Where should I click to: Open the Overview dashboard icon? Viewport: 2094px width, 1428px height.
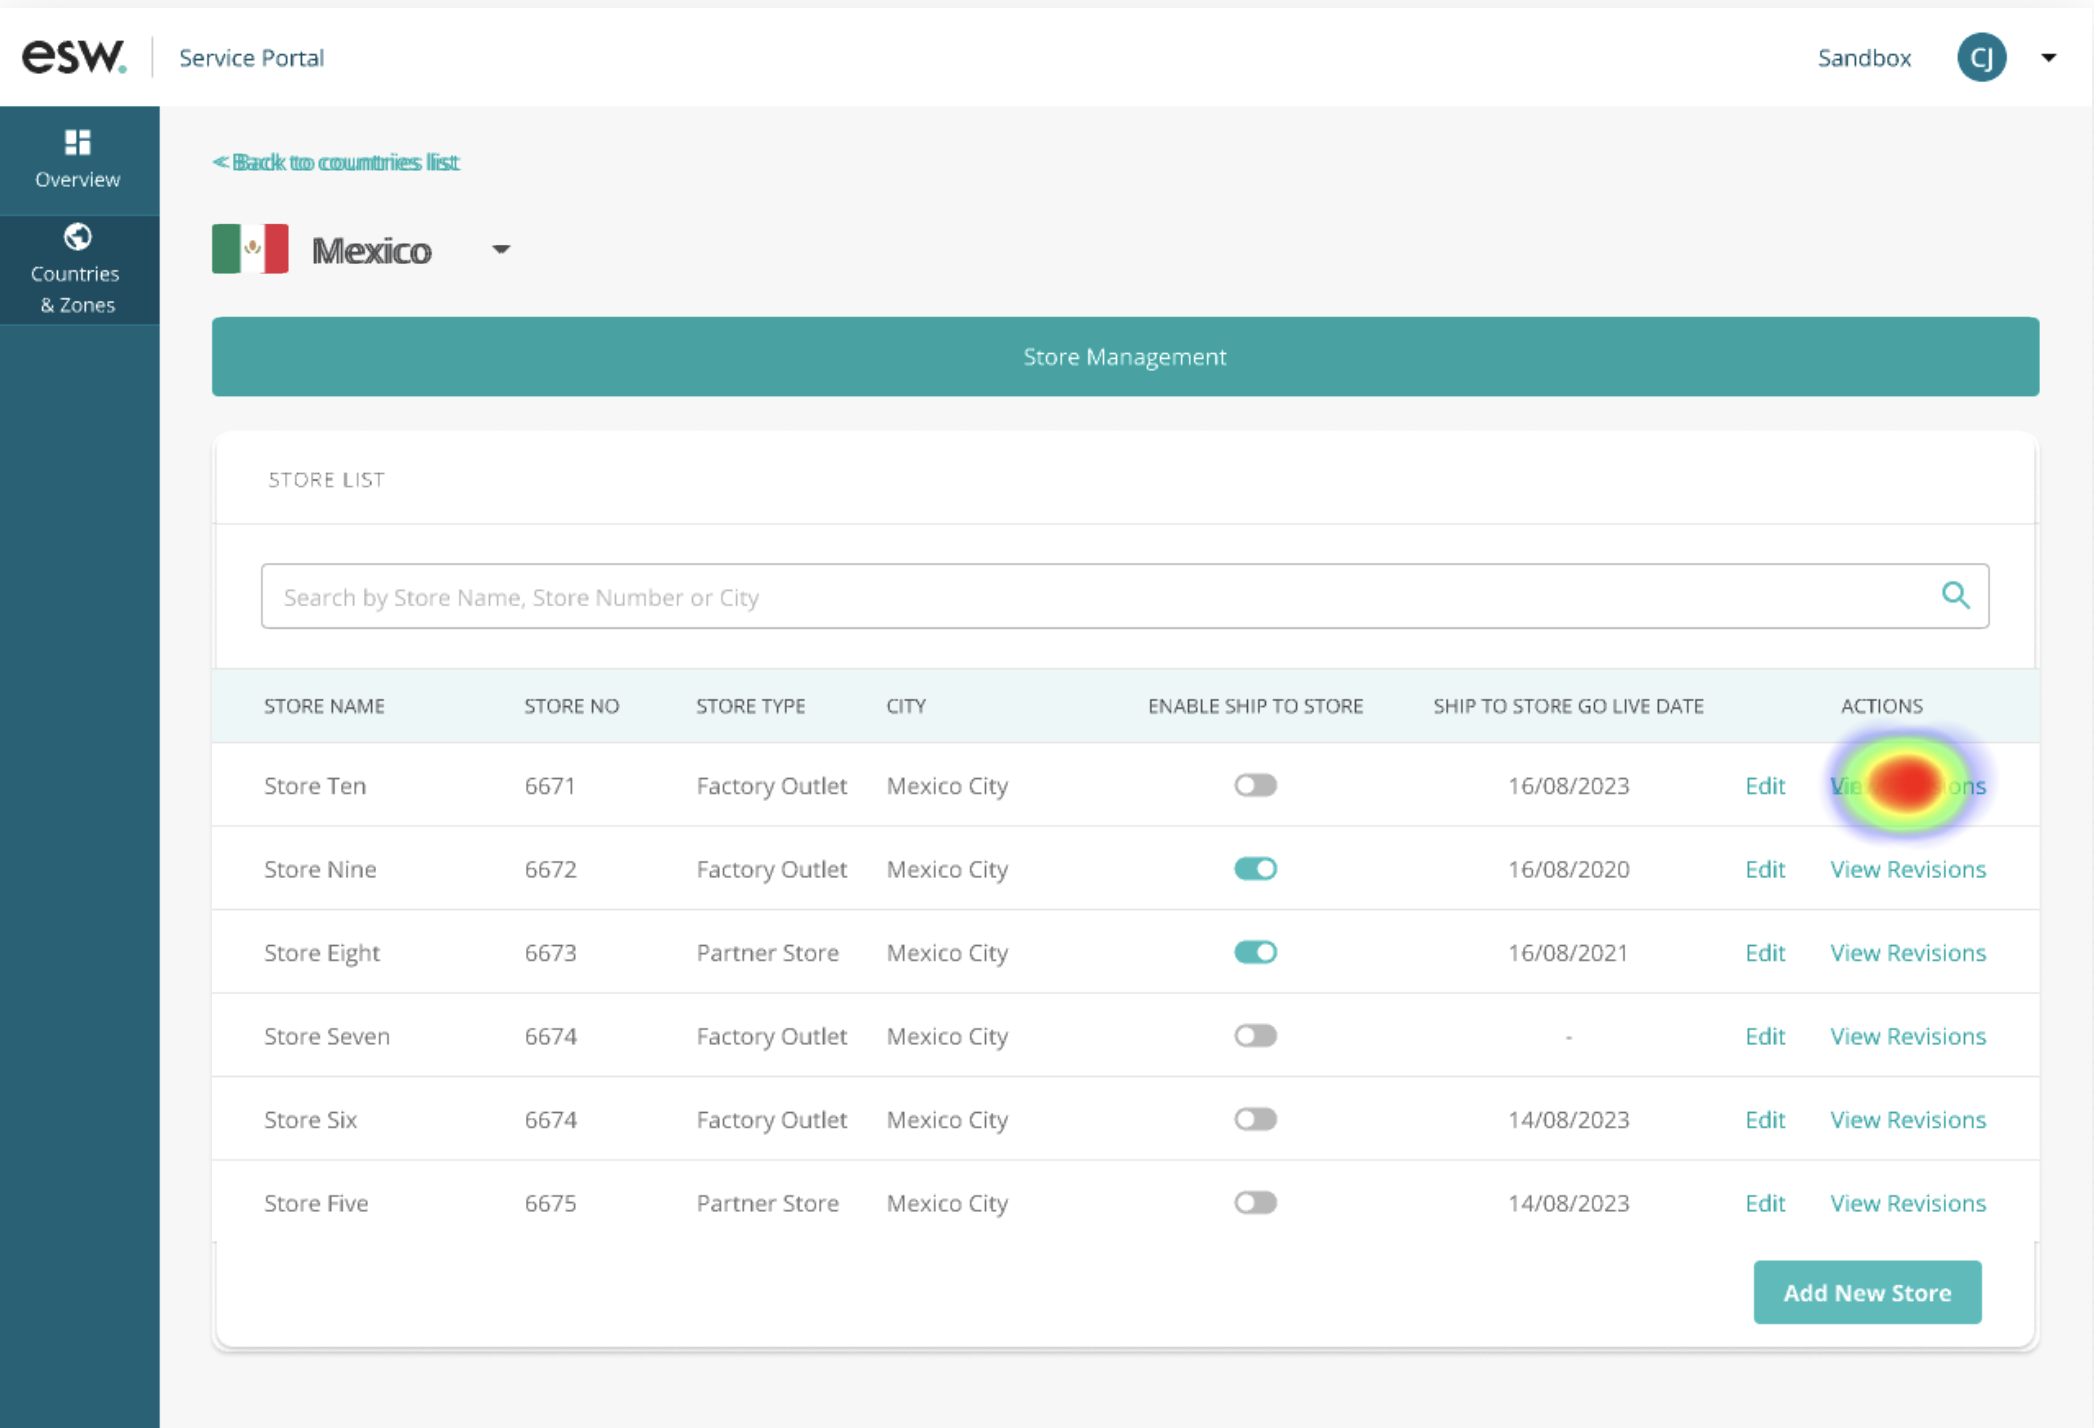tap(77, 142)
